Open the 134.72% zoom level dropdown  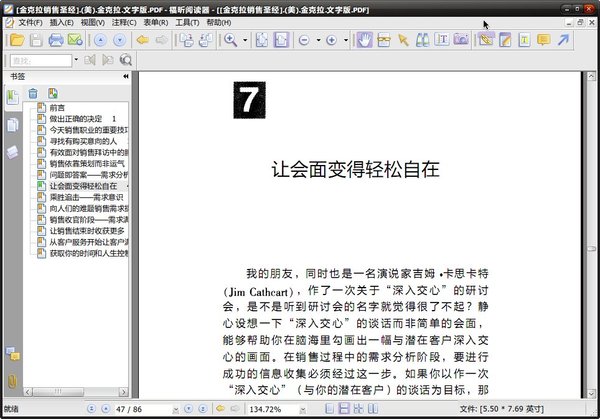[x=303, y=409]
